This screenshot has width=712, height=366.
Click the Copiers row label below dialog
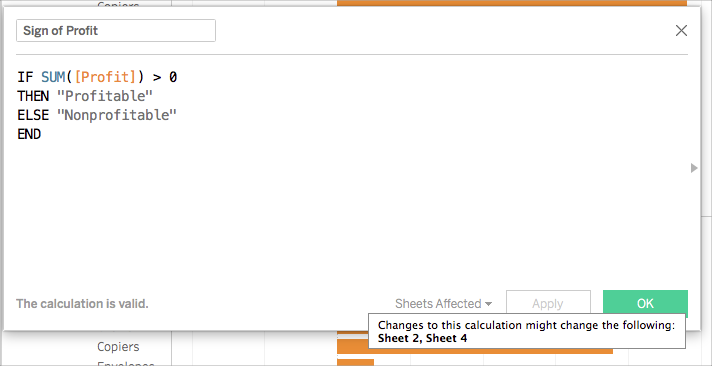(118, 347)
